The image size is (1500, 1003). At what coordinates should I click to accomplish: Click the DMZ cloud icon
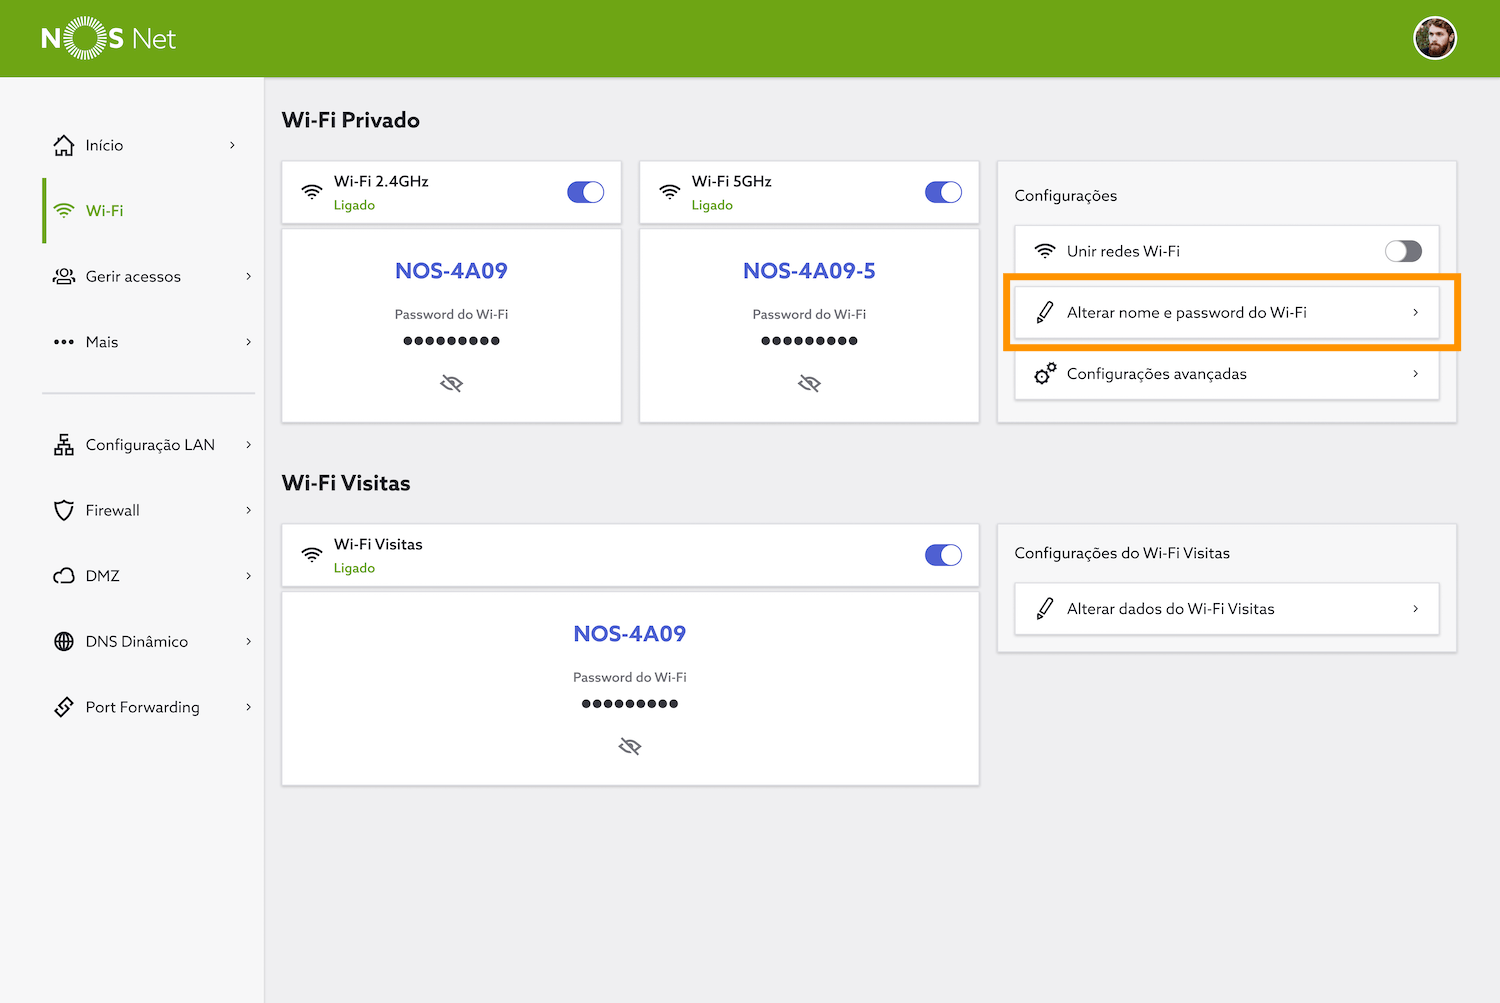pos(64,576)
